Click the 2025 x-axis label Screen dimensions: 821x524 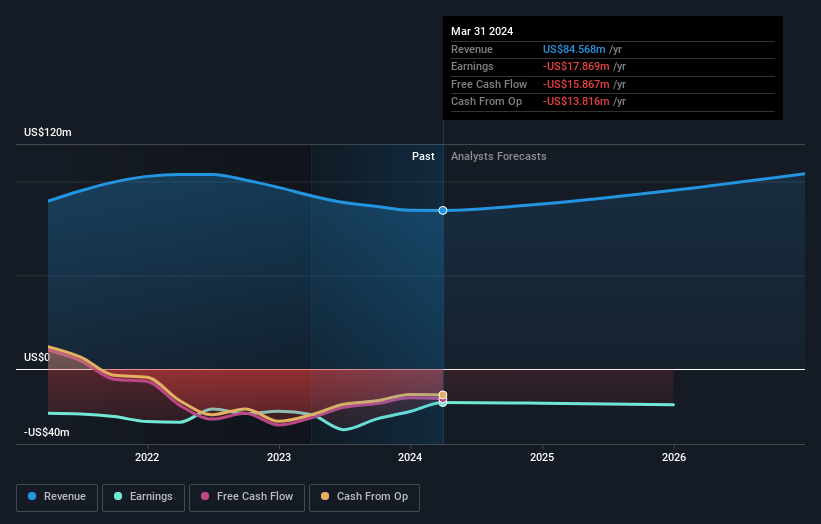(x=542, y=458)
